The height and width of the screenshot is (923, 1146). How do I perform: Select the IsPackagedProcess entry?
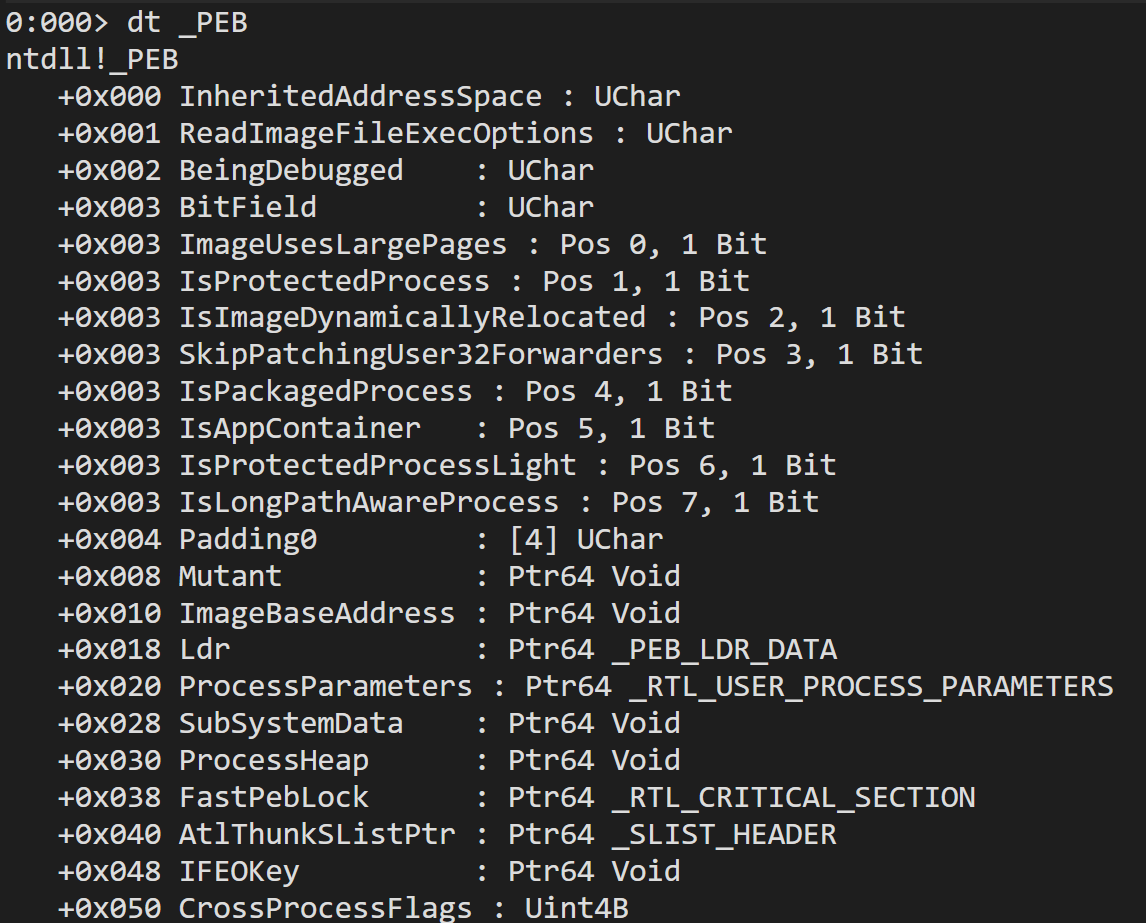(325, 391)
